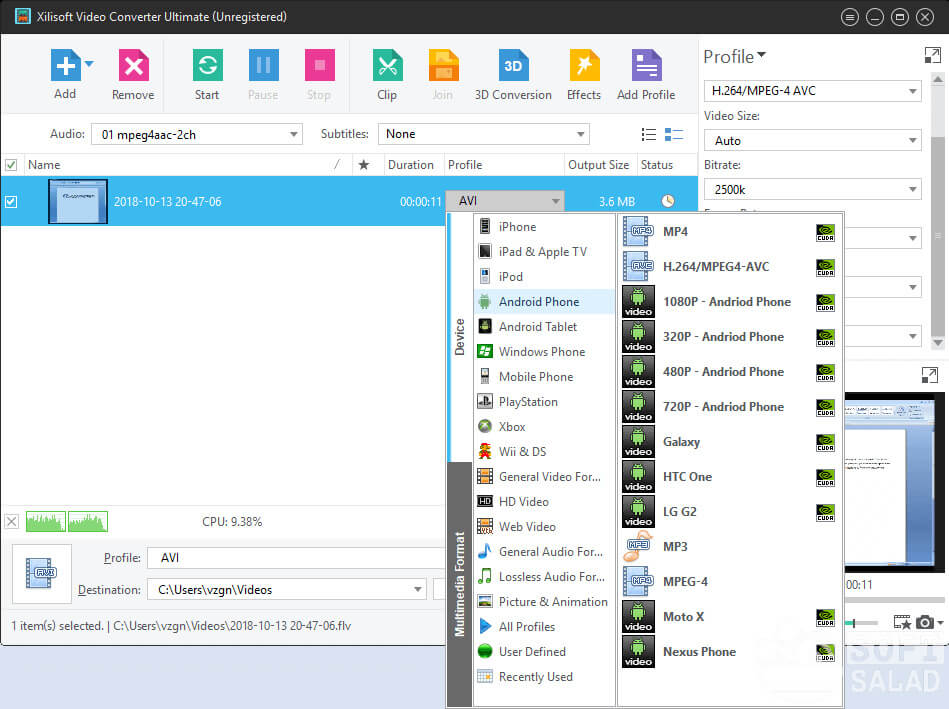Click the video thumbnail in file list
The width and height of the screenshot is (949, 709).
coord(78,202)
